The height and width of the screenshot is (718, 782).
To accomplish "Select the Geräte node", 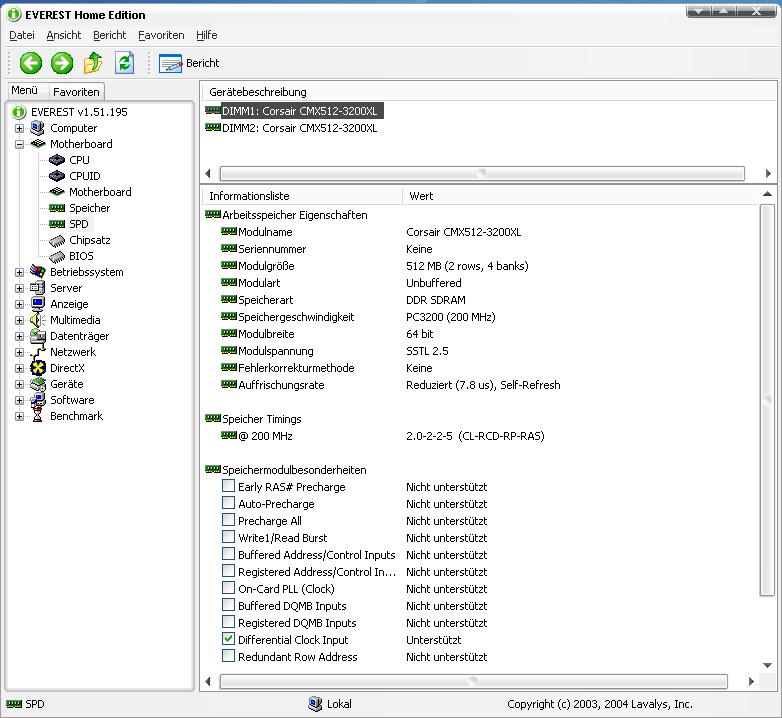I will 66,383.
